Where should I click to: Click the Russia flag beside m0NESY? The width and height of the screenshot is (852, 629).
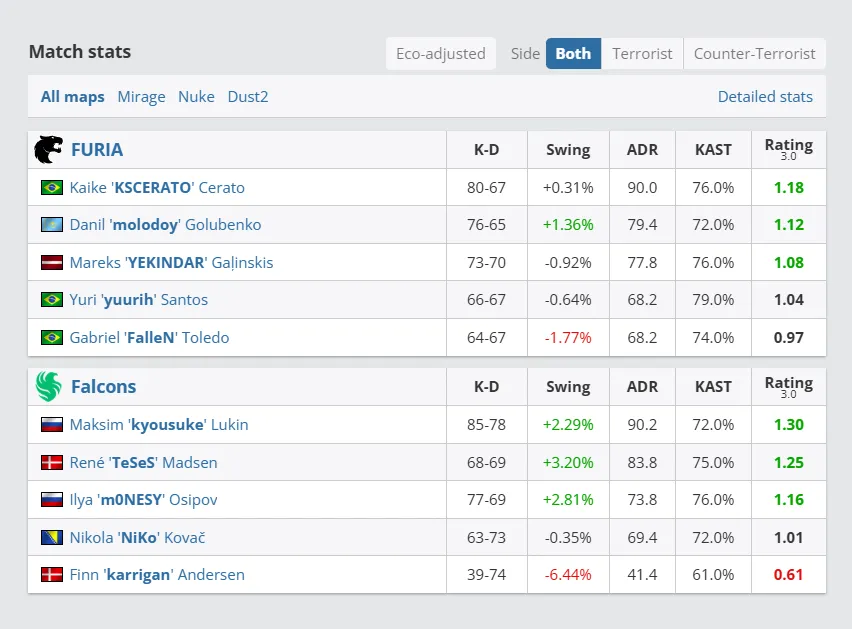coord(52,500)
